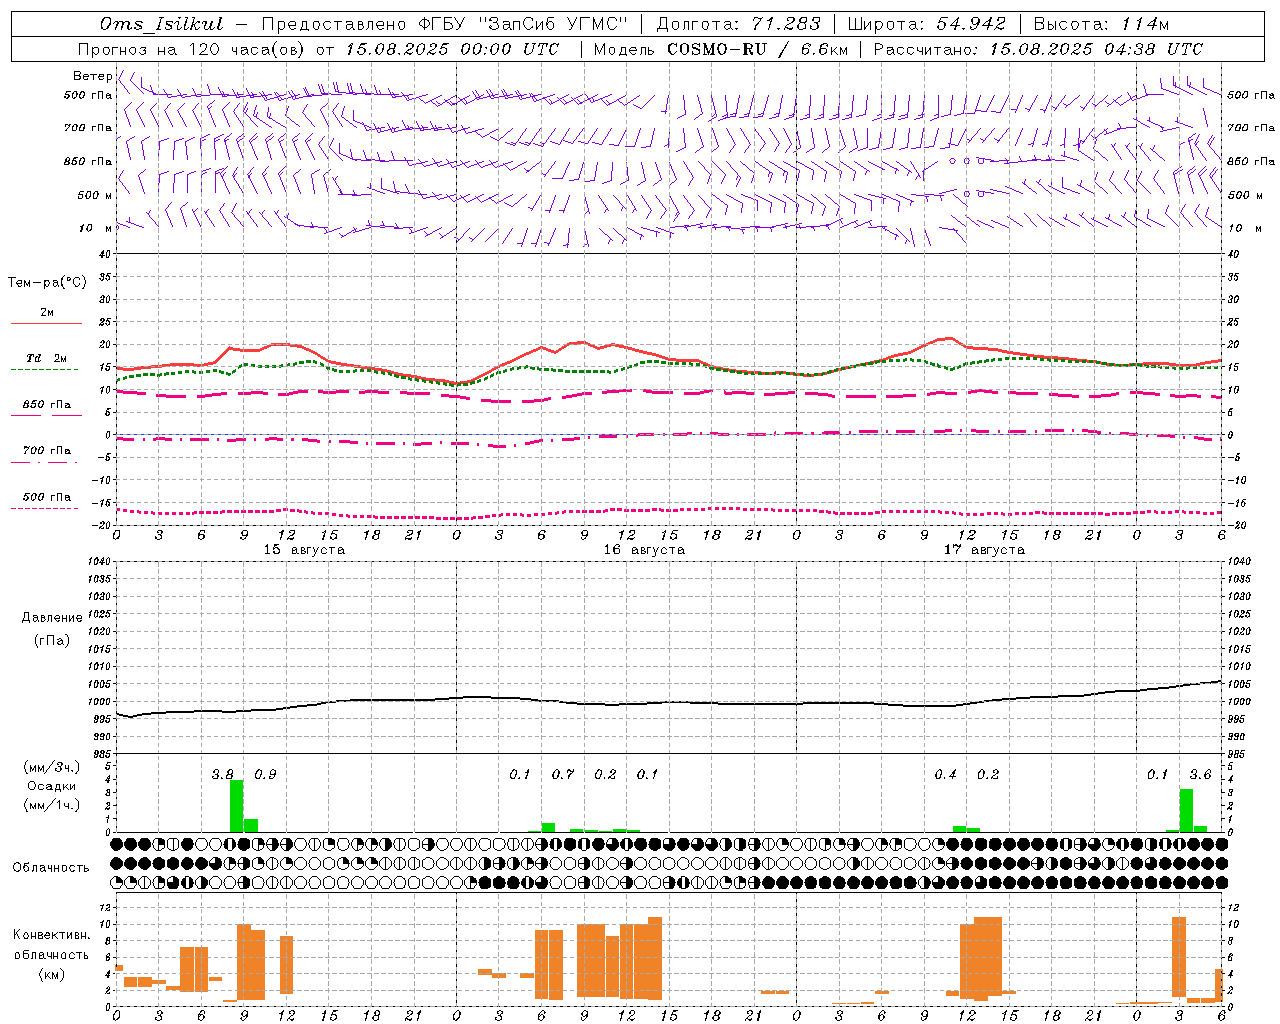Click the "Долгота: 71.283" header value

point(738,24)
